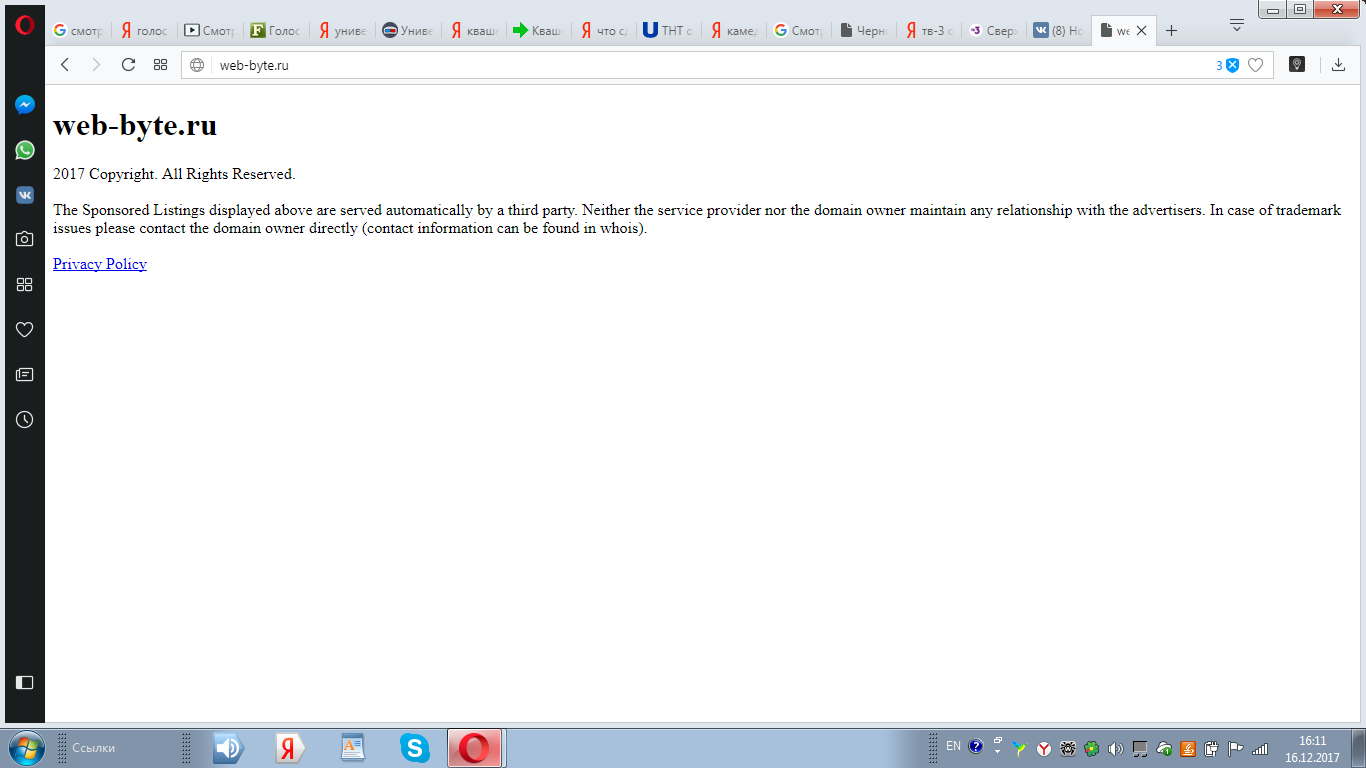Reload the current page
This screenshot has width=1366, height=768.
point(128,65)
